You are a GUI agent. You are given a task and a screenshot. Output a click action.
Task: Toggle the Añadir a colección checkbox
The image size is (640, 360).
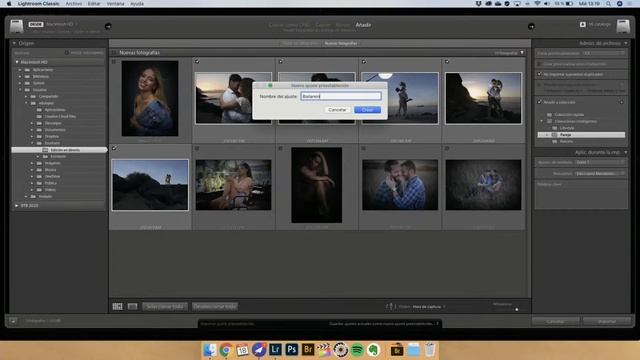pos(539,102)
